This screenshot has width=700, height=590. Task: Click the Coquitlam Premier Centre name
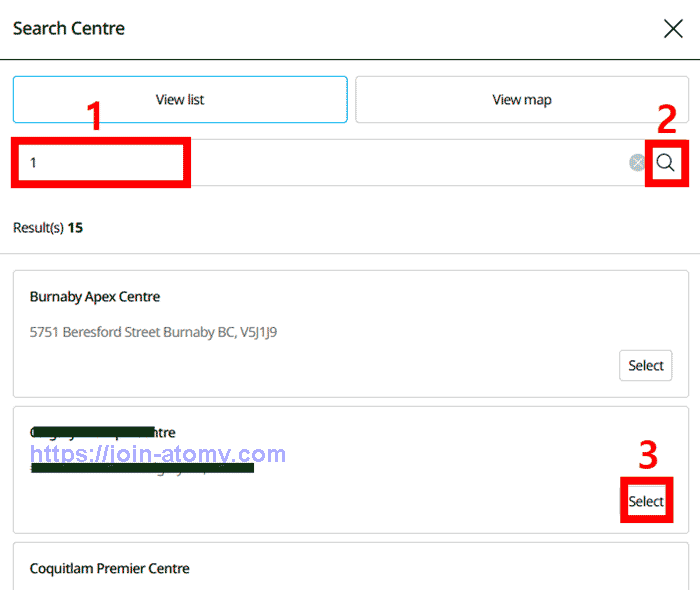pyautogui.click(x=110, y=569)
